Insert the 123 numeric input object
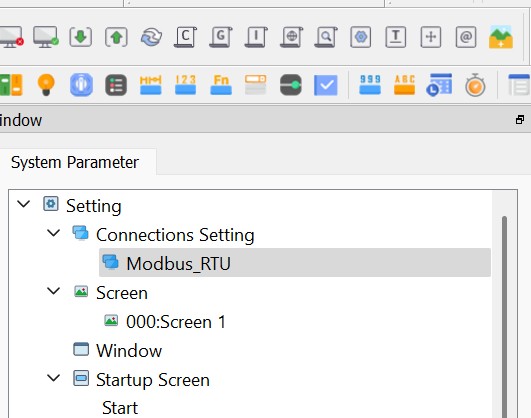Screen dimensions: 531x418 (x=186, y=85)
